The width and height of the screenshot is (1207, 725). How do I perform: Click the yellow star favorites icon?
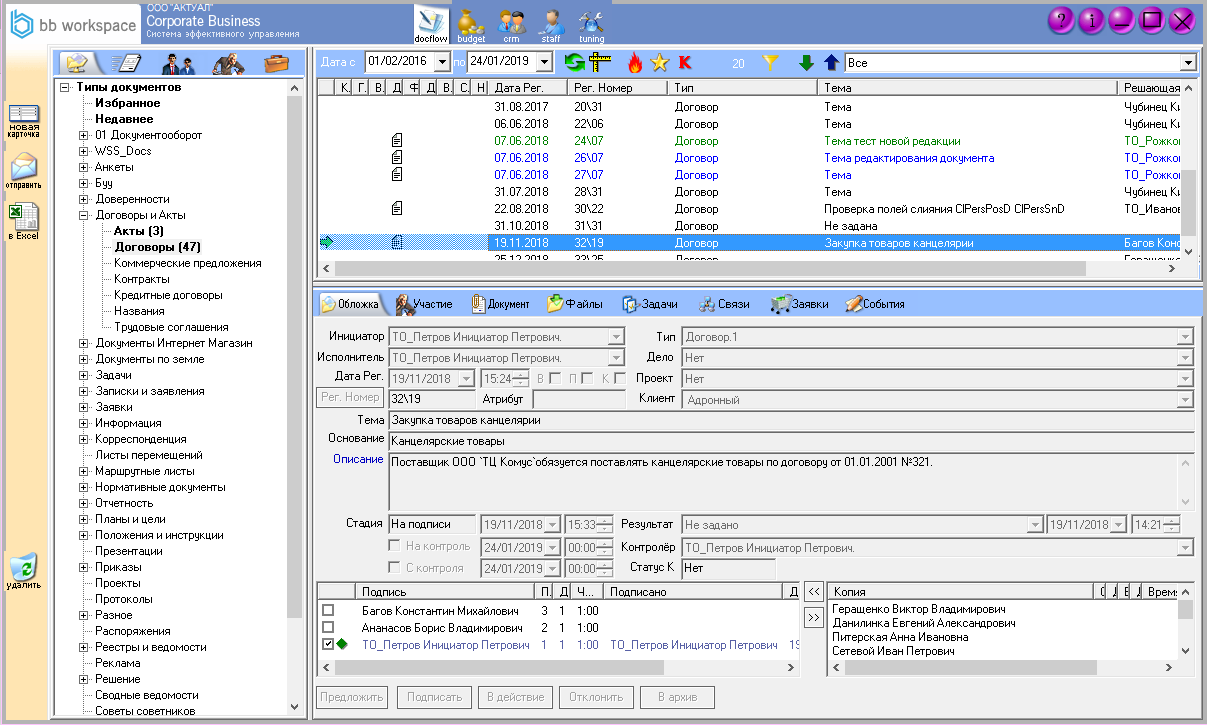point(659,63)
